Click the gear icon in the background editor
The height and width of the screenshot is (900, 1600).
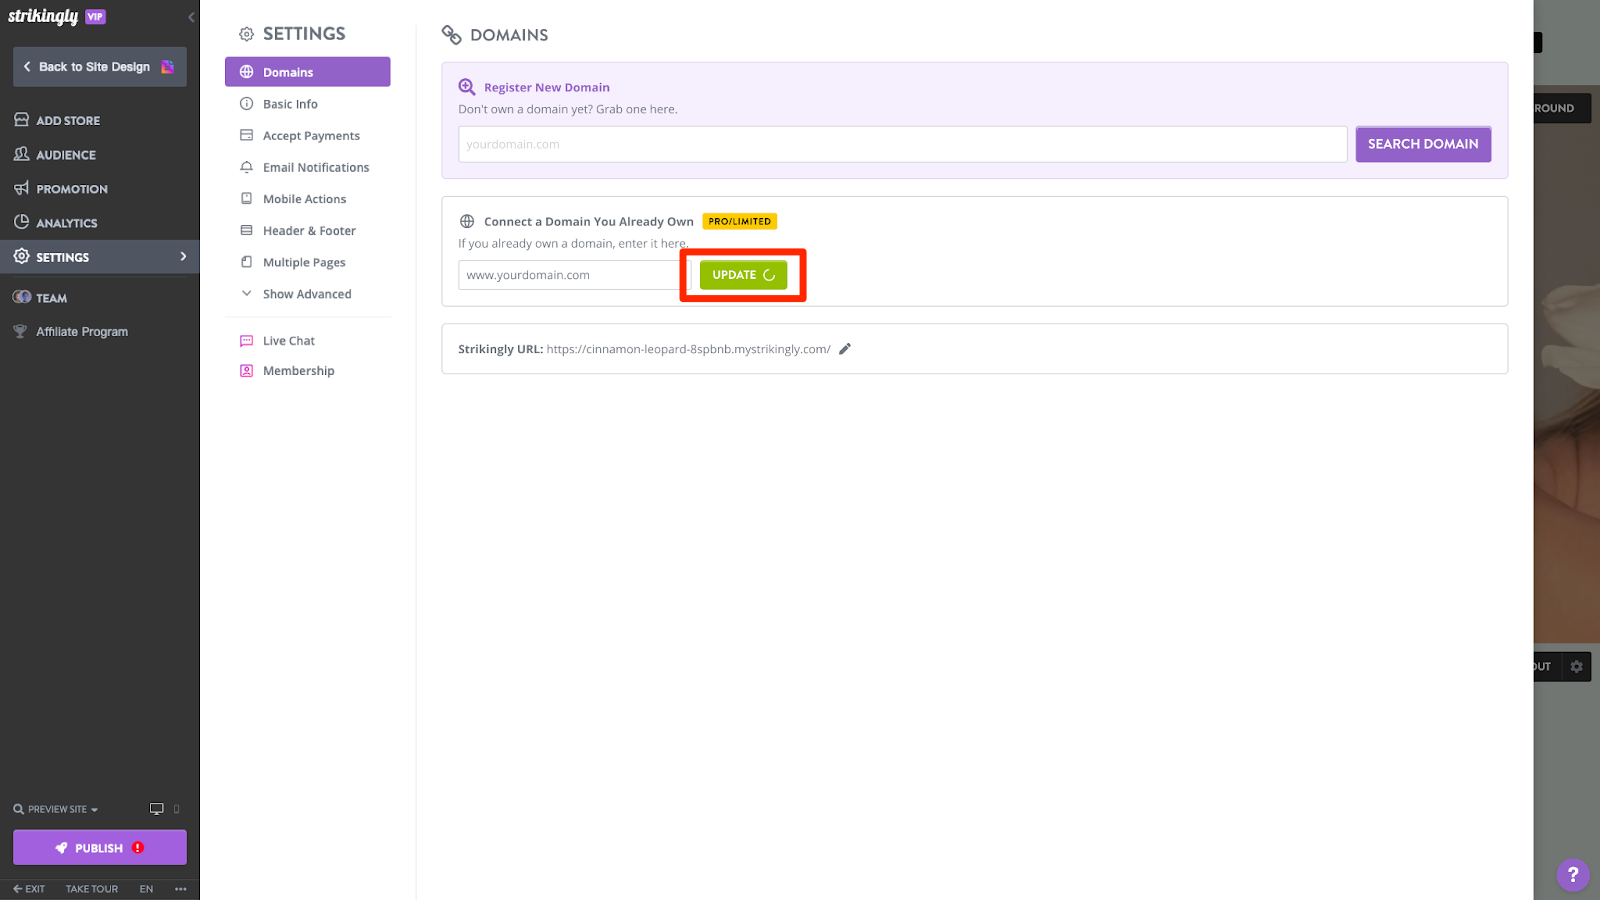pyautogui.click(x=1577, y=667)
